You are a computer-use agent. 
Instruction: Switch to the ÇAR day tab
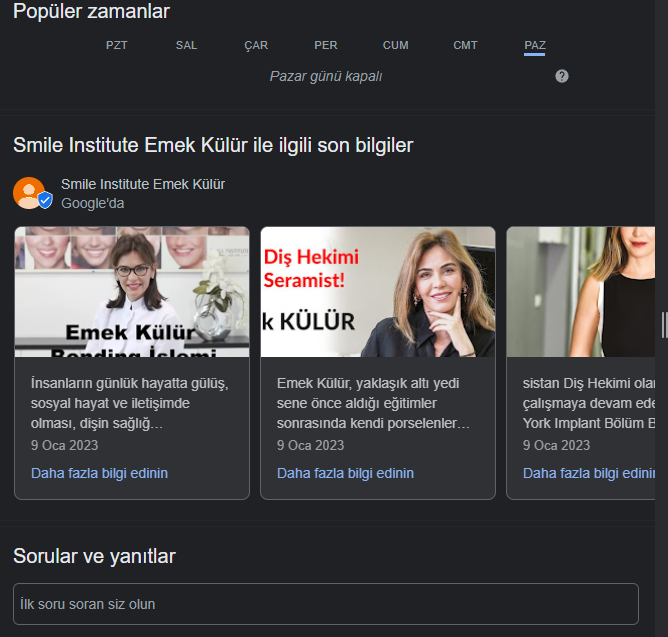coord(256,45)
